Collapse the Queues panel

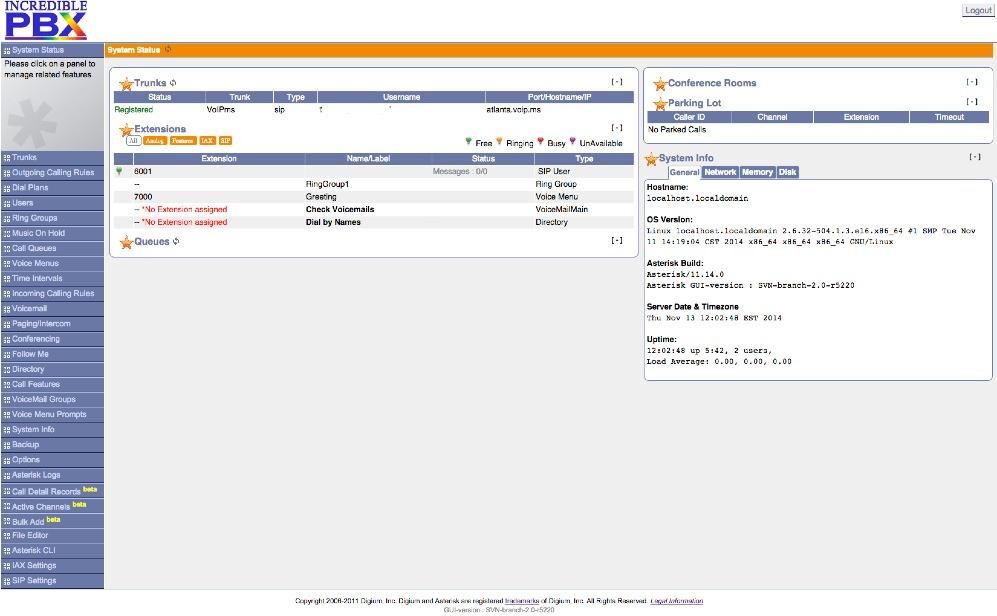click(x=617, y=240)
